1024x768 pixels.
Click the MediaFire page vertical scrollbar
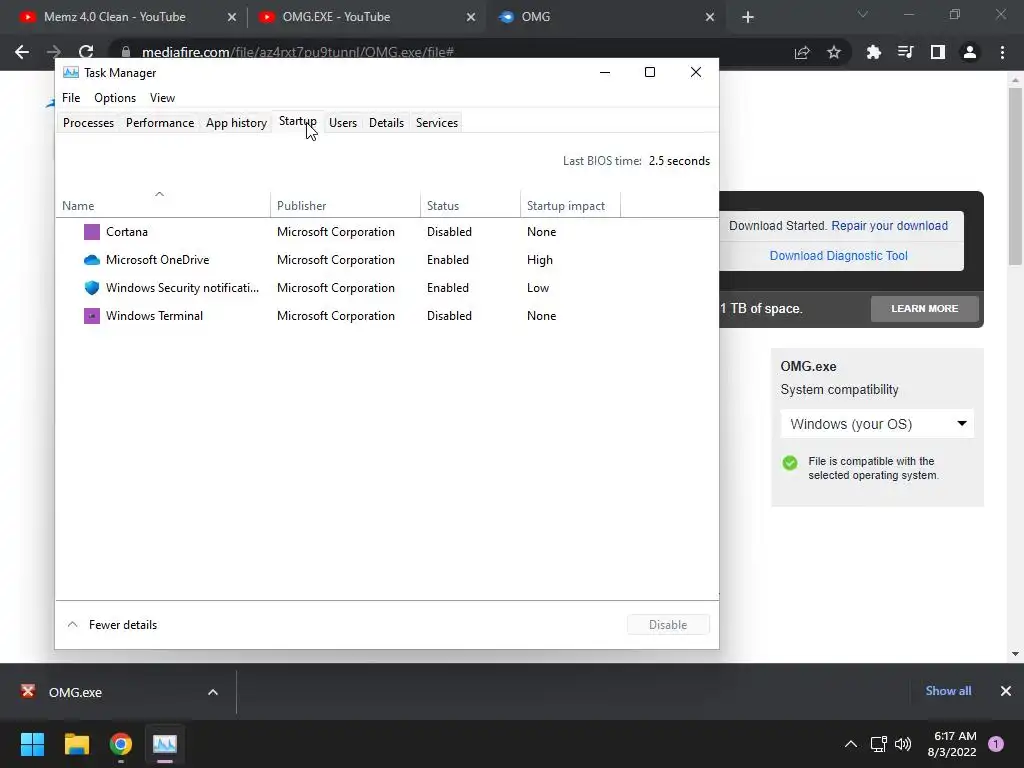point(1015,178)
